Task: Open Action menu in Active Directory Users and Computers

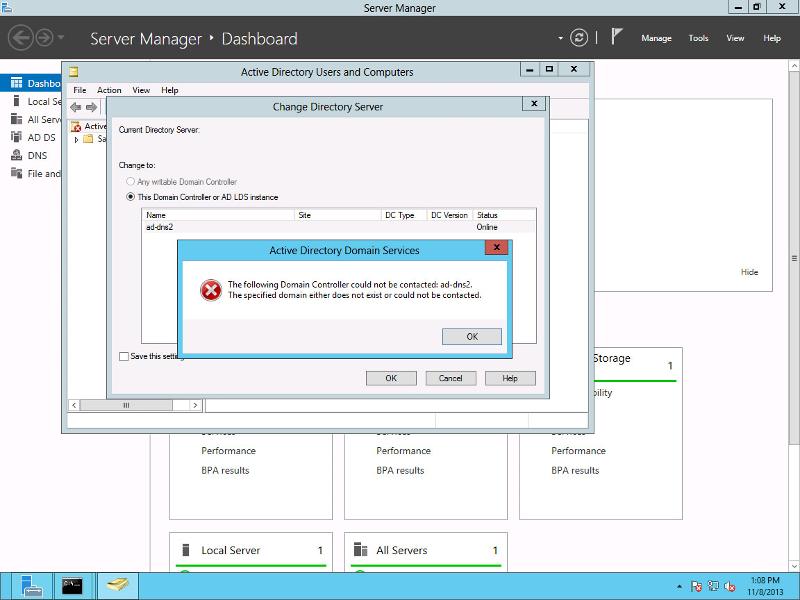Action: click(x=109, y=90)
